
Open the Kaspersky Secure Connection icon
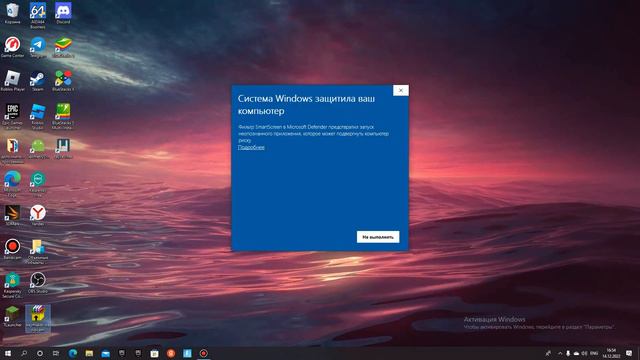(12, 285)
